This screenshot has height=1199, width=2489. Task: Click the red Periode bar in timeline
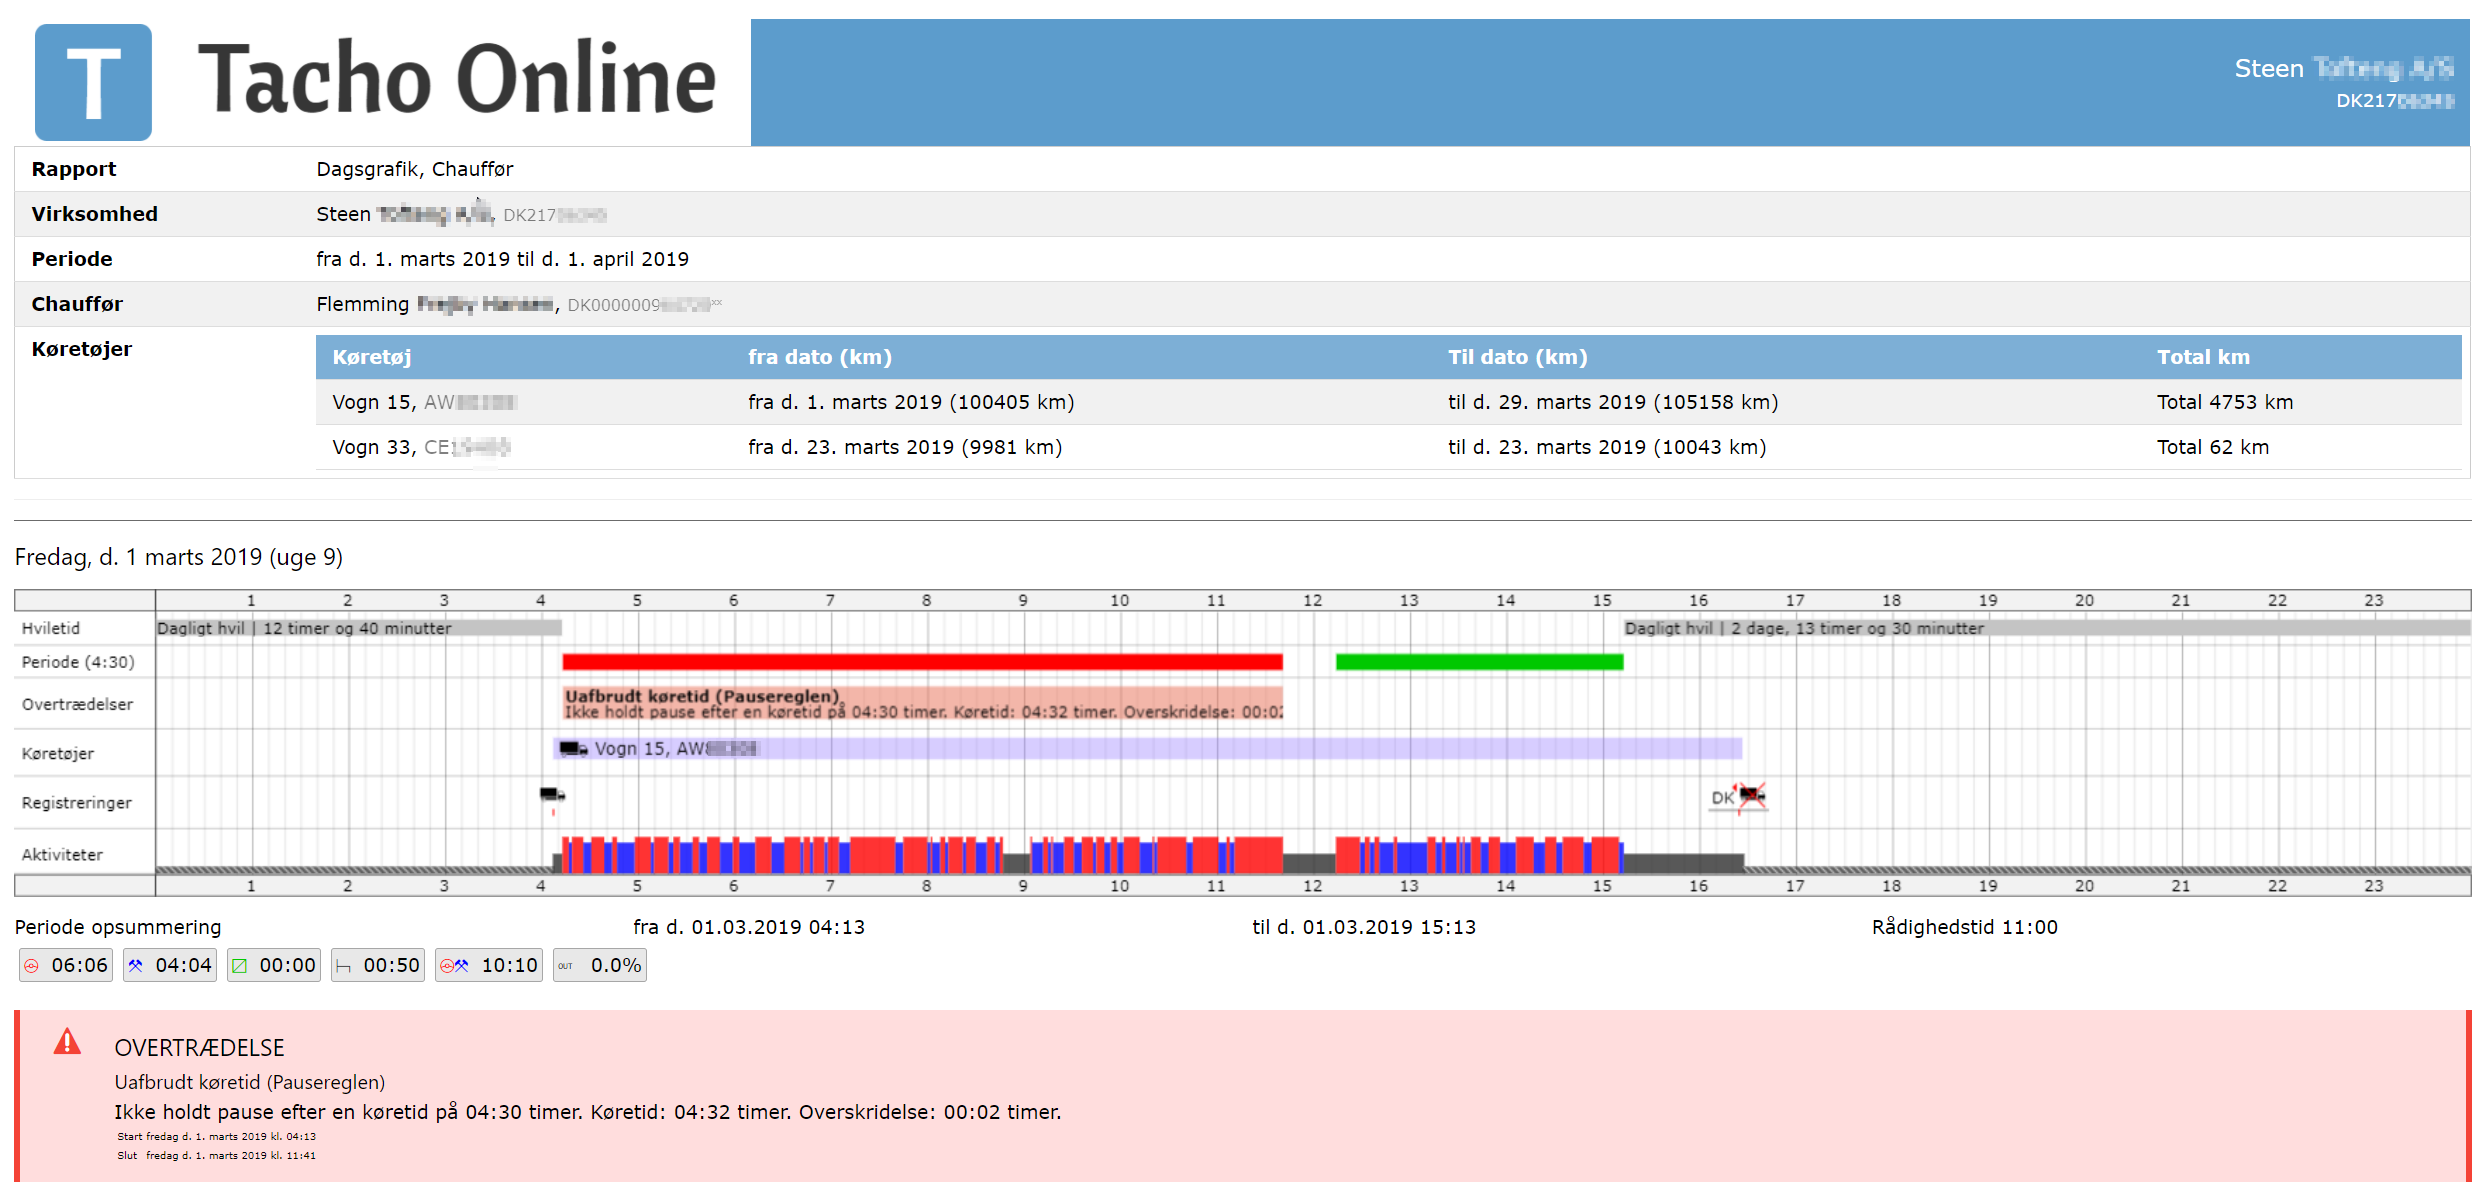[x=921, y=662]
